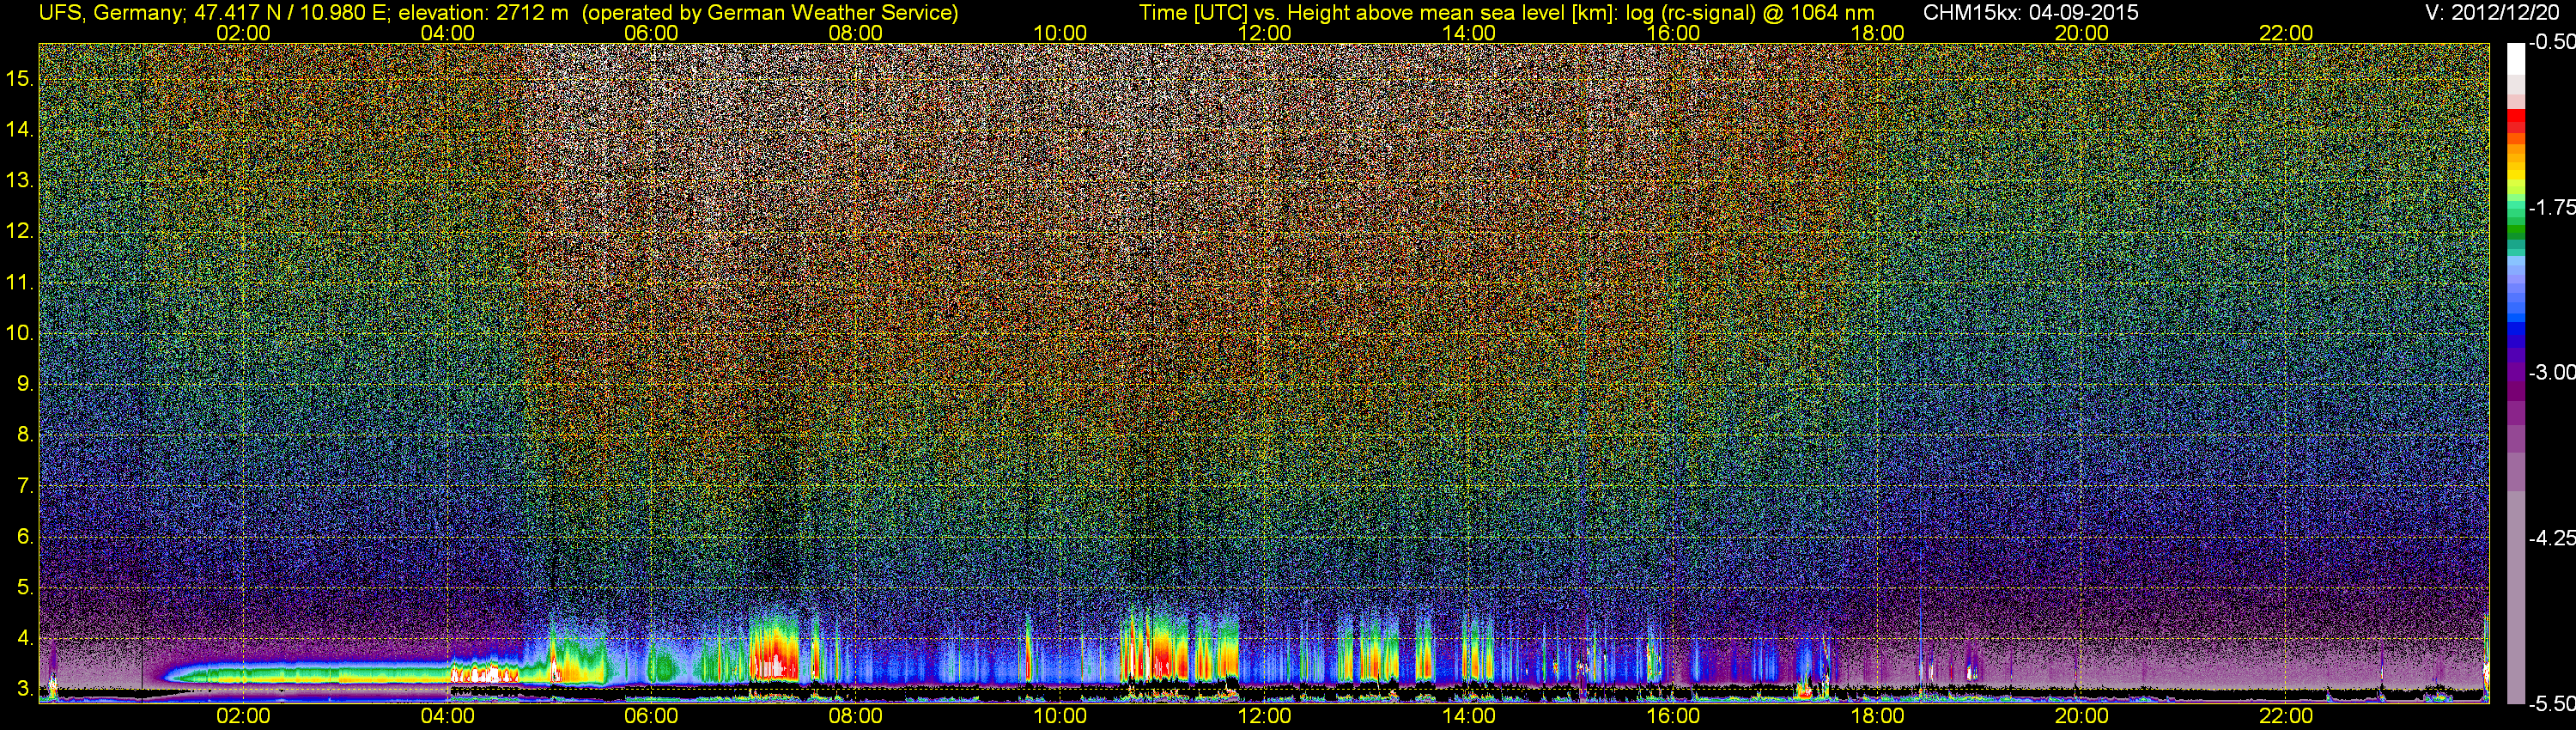
Task: Click the height axis label '15.'
Action: [20, 78]
